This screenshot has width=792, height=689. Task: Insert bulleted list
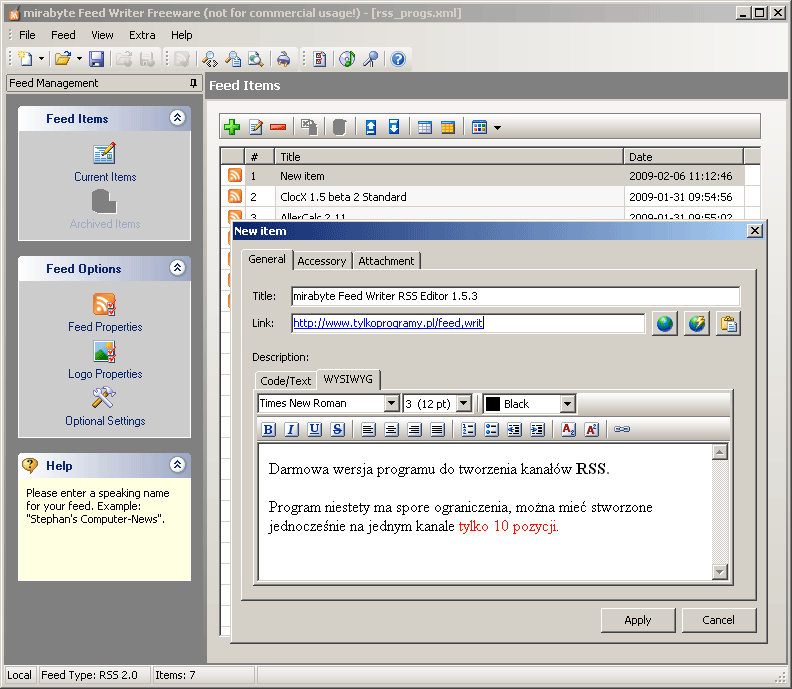pyautogui.click(x=491, y=429)
